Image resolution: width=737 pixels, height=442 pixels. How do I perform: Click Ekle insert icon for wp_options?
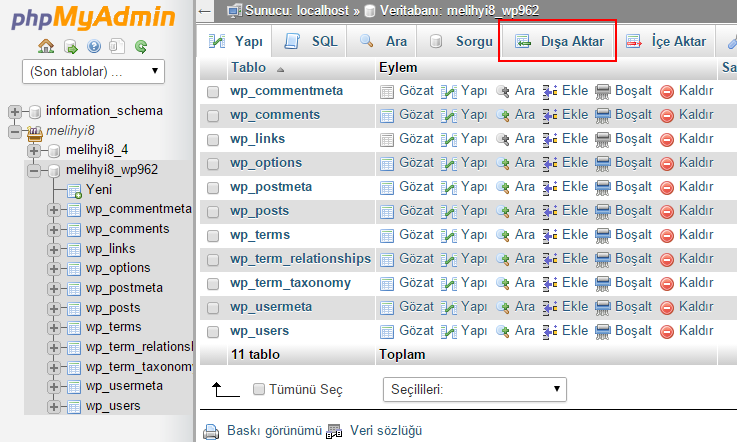pyautogui.click(x=549, y=164)
